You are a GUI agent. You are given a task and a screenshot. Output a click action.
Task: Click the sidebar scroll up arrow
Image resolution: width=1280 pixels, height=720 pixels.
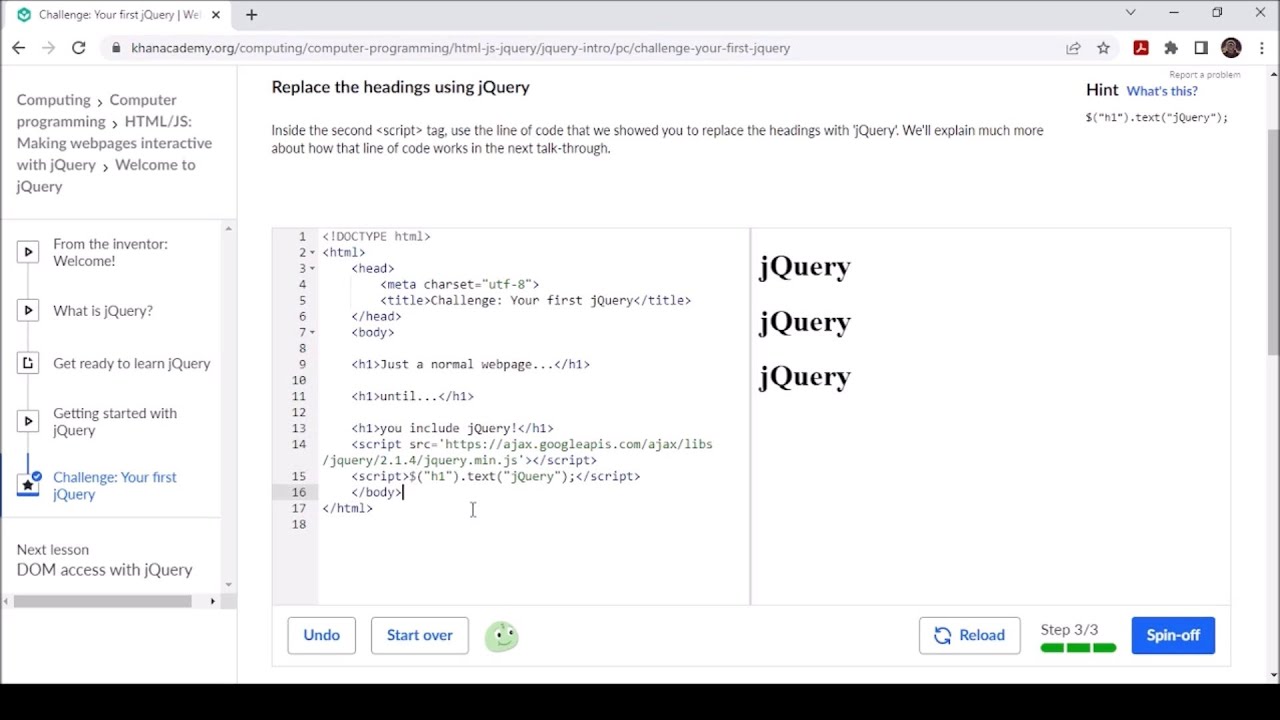click(x=228, y=229)
